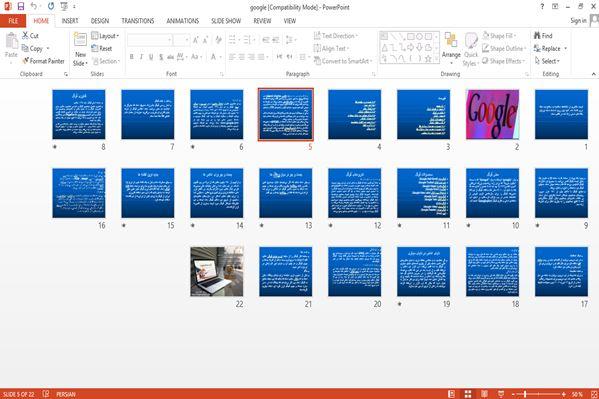Click the Replace icon
The height and width of the screenshot is (399, 599).
tap(537, 49)
